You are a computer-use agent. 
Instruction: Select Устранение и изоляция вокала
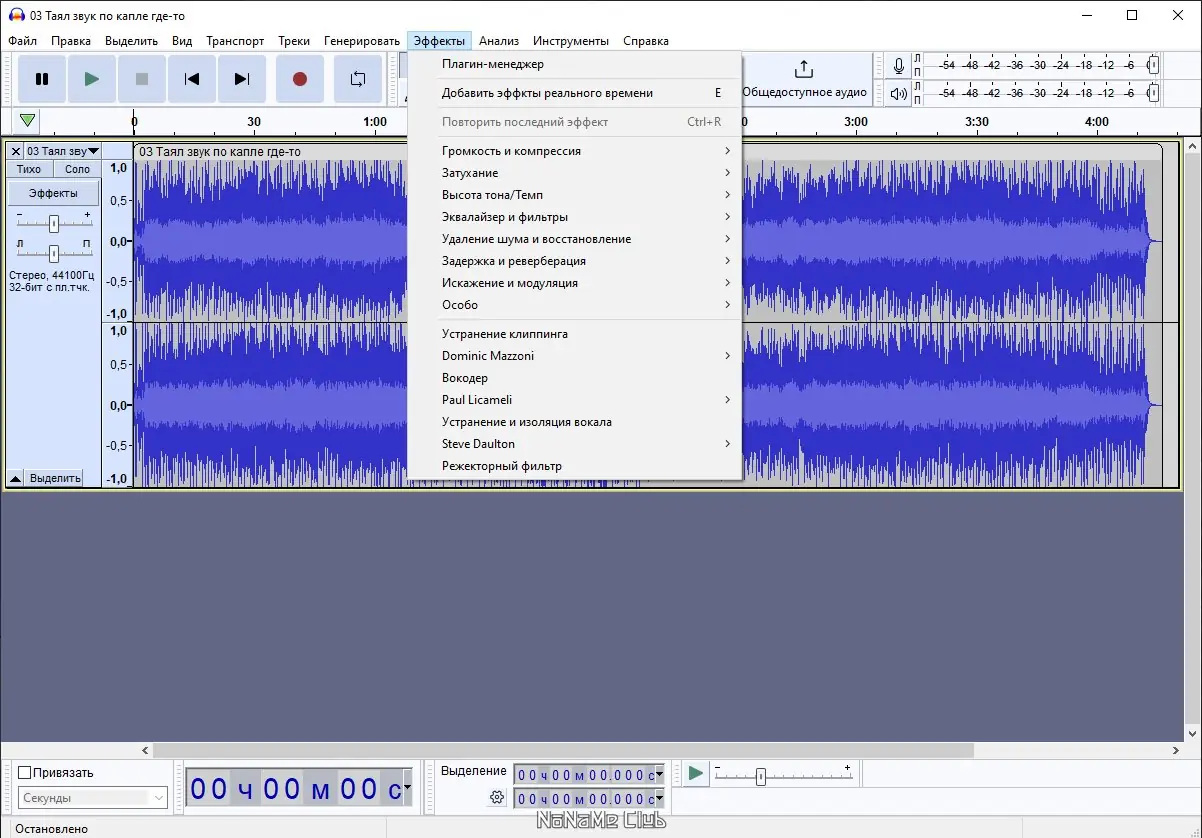pos(575,422)
